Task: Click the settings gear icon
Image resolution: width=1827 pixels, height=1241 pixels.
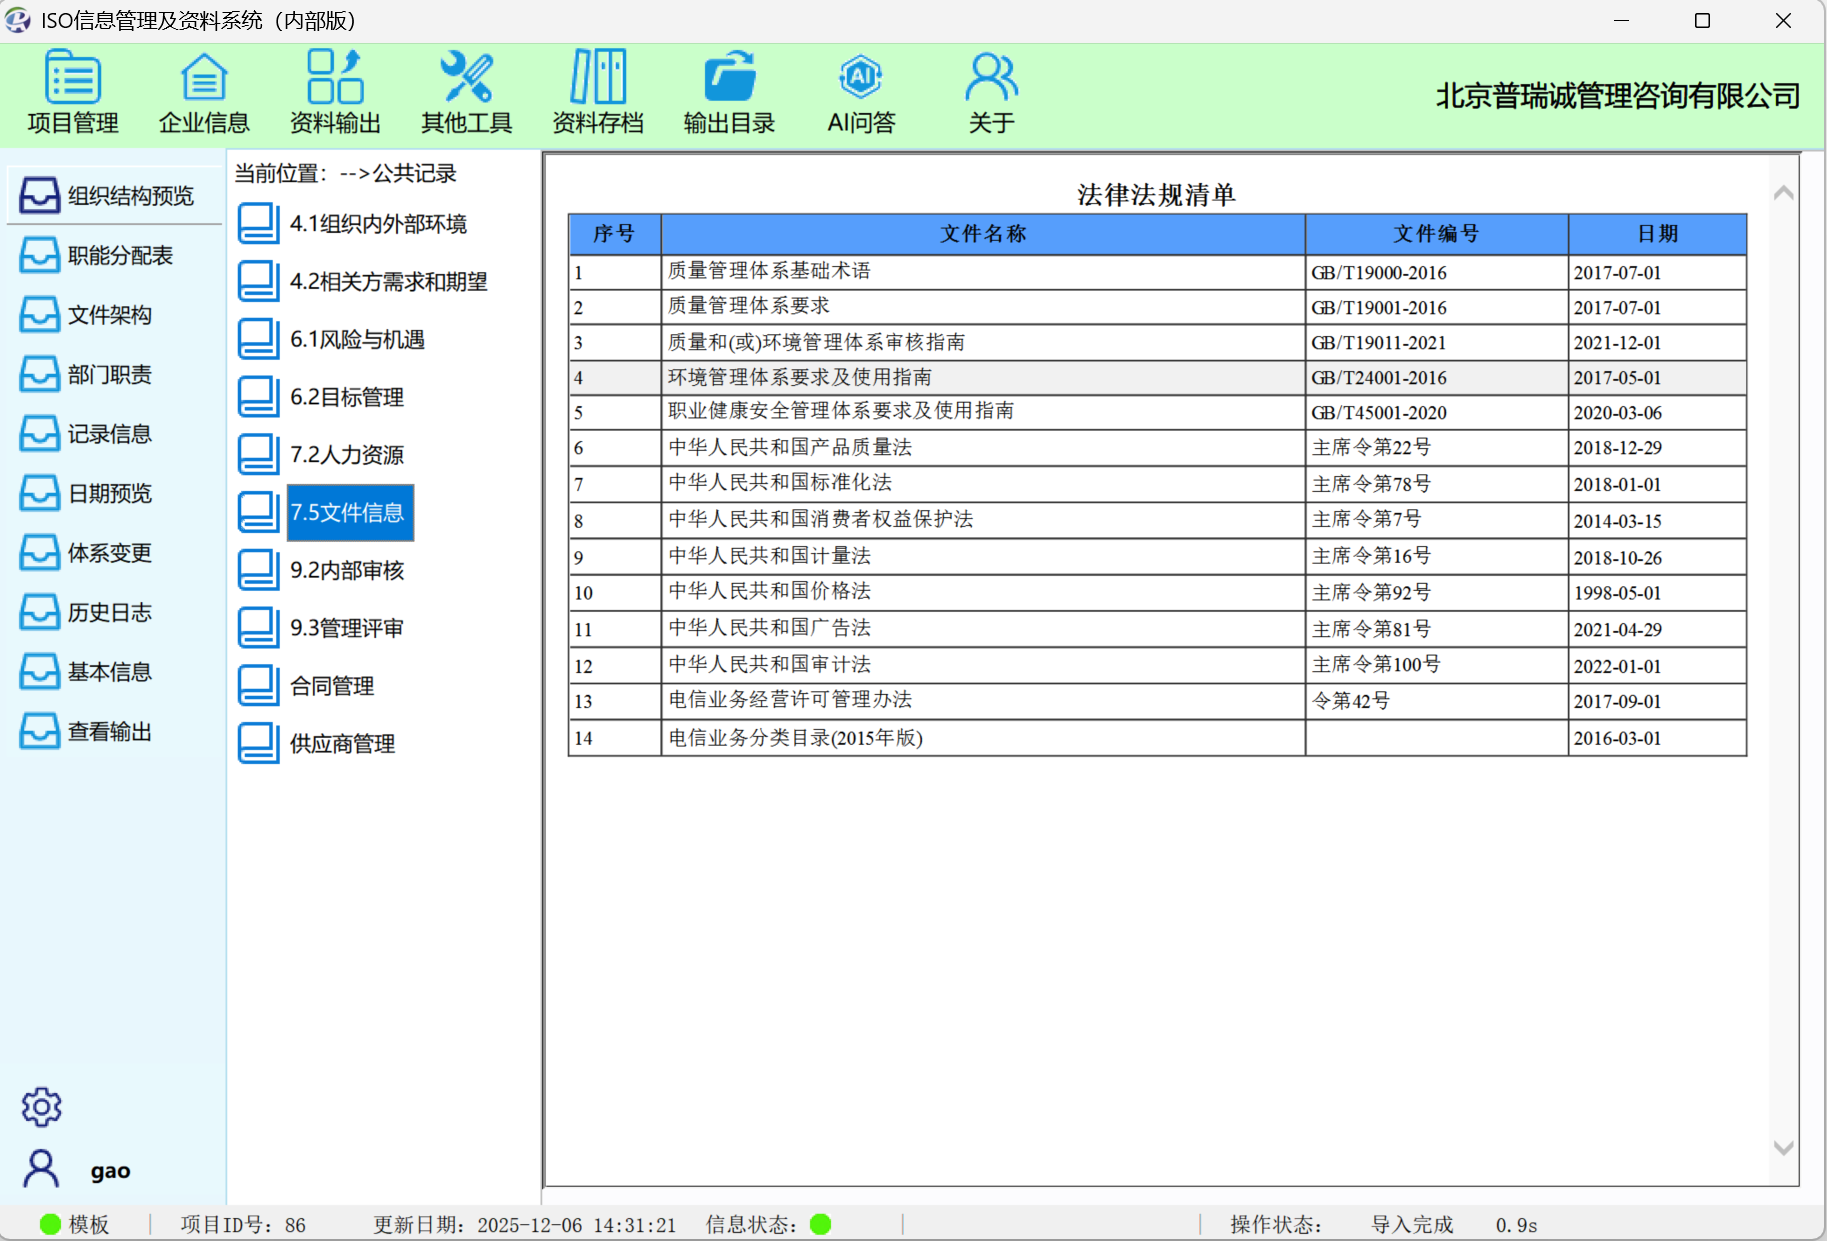Action: pos(41,1107)
